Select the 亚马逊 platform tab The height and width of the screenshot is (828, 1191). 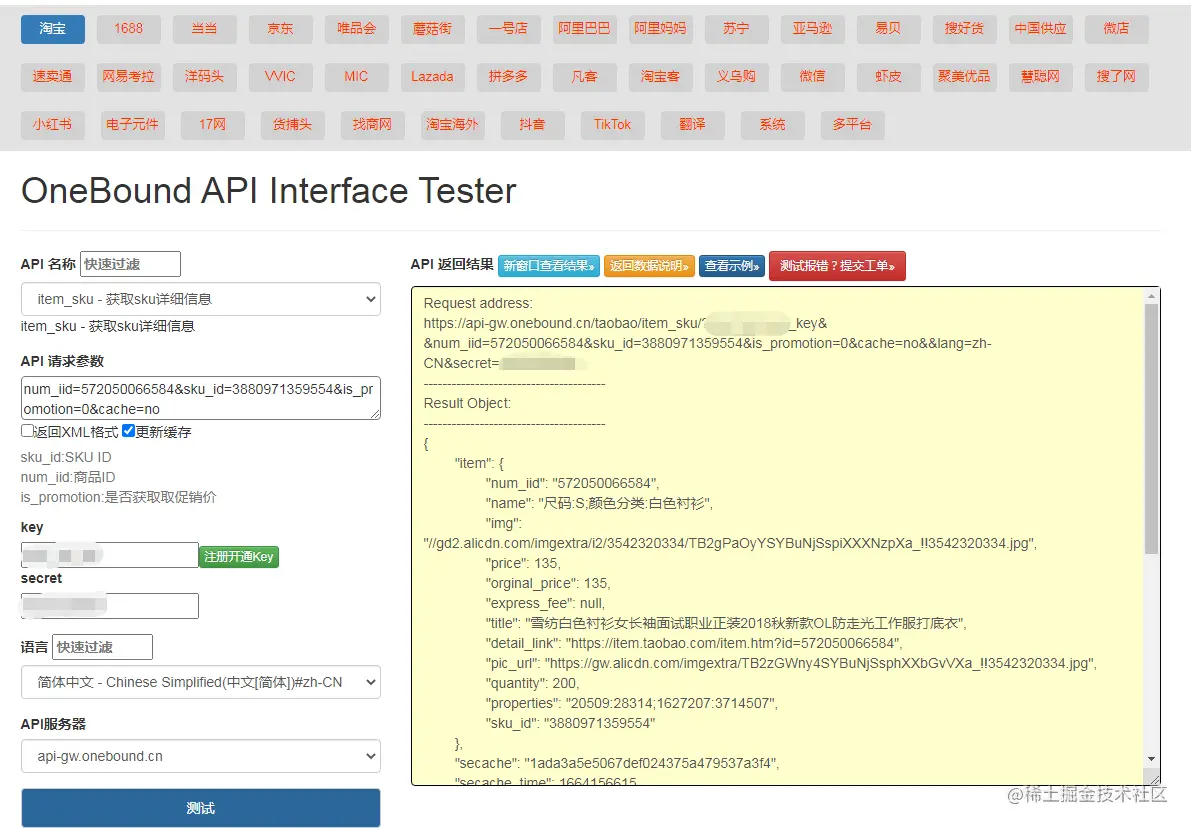click(812, 29)
